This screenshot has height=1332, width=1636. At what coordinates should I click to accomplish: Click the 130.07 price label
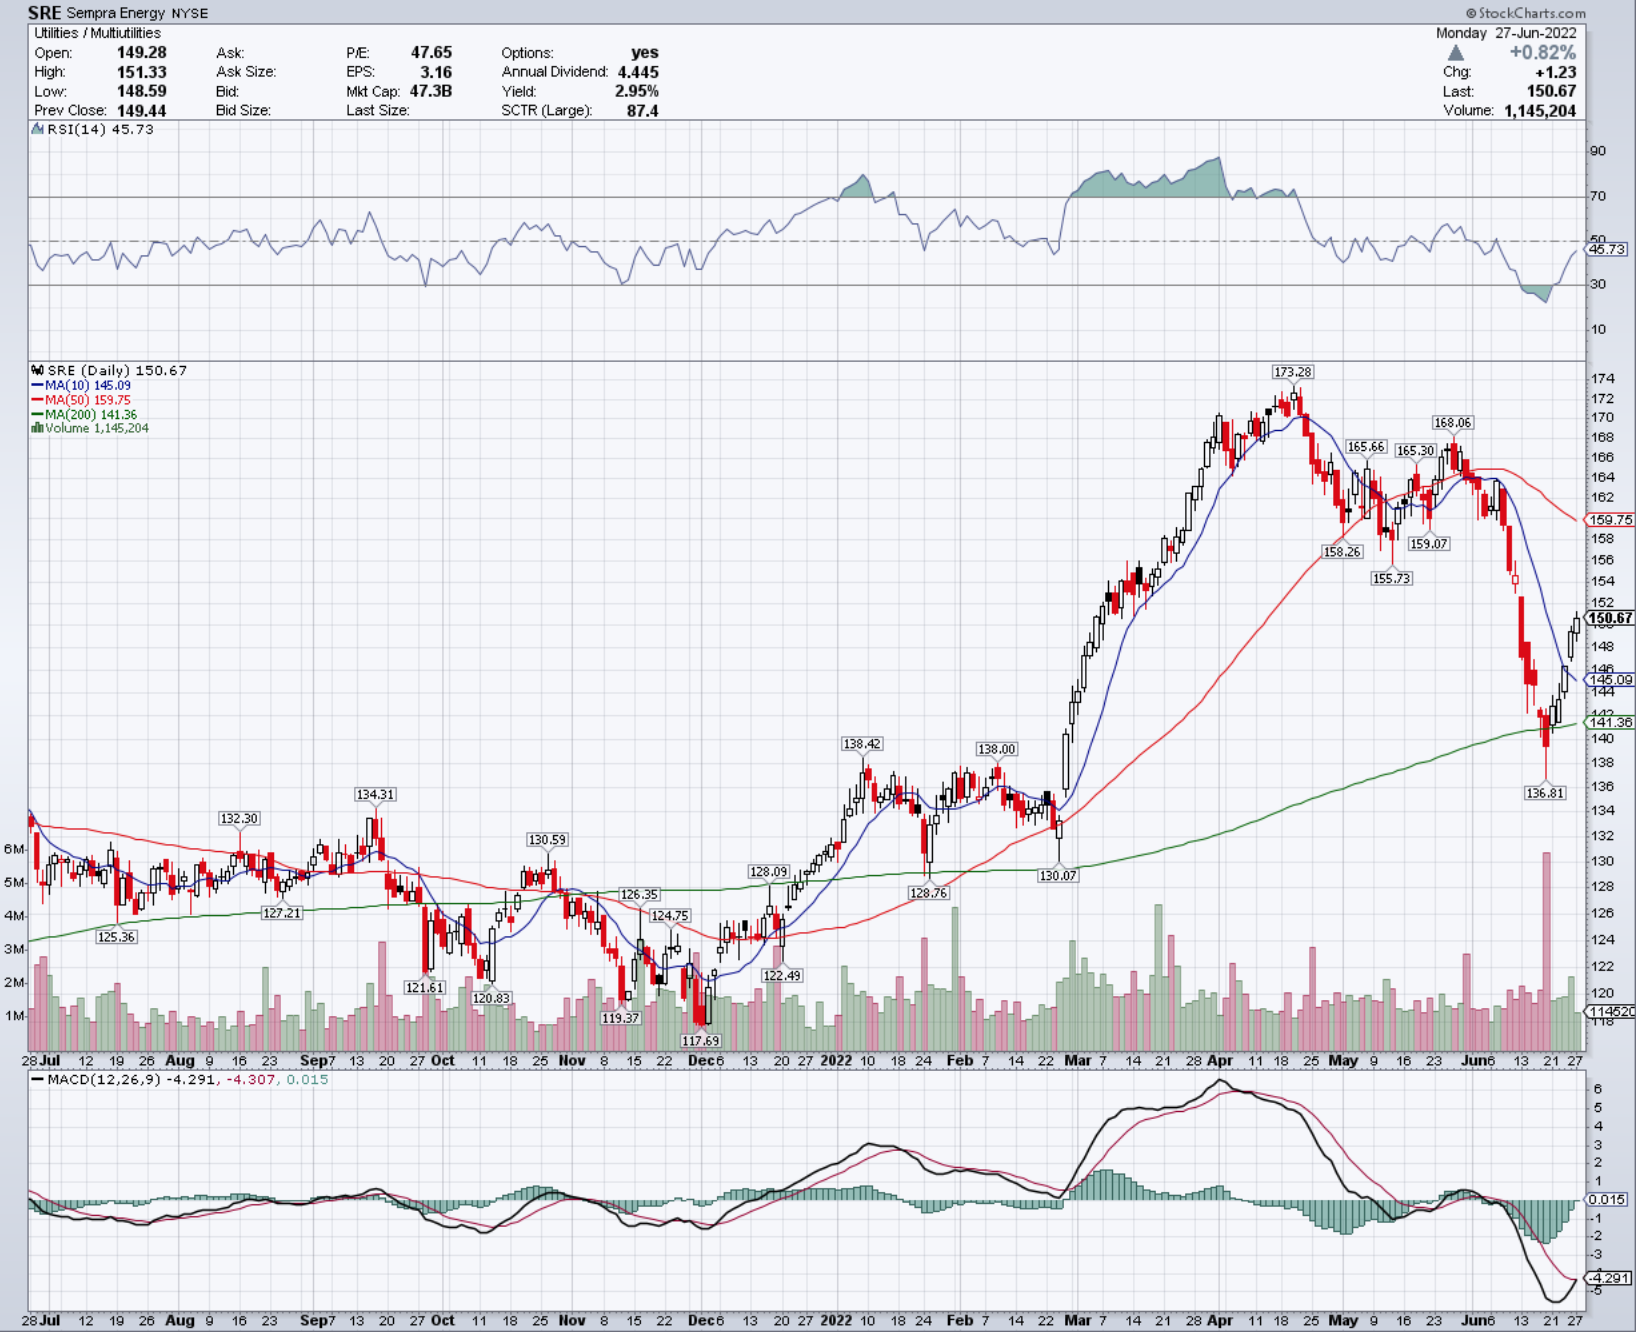point(1057,875)
